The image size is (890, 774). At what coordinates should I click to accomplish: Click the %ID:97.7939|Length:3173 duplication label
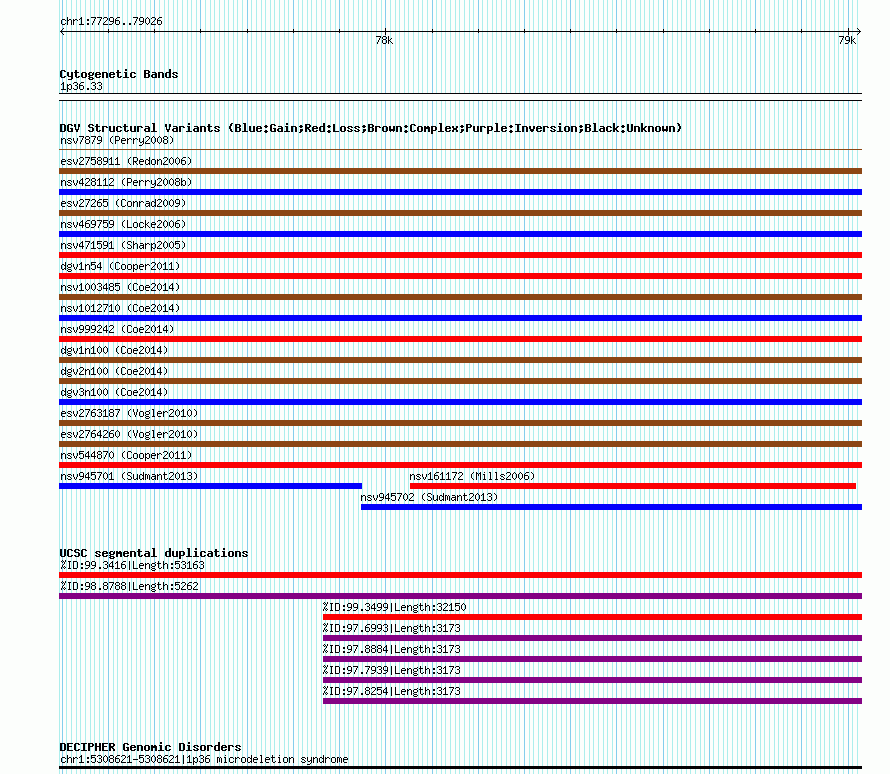pos(392,670)
